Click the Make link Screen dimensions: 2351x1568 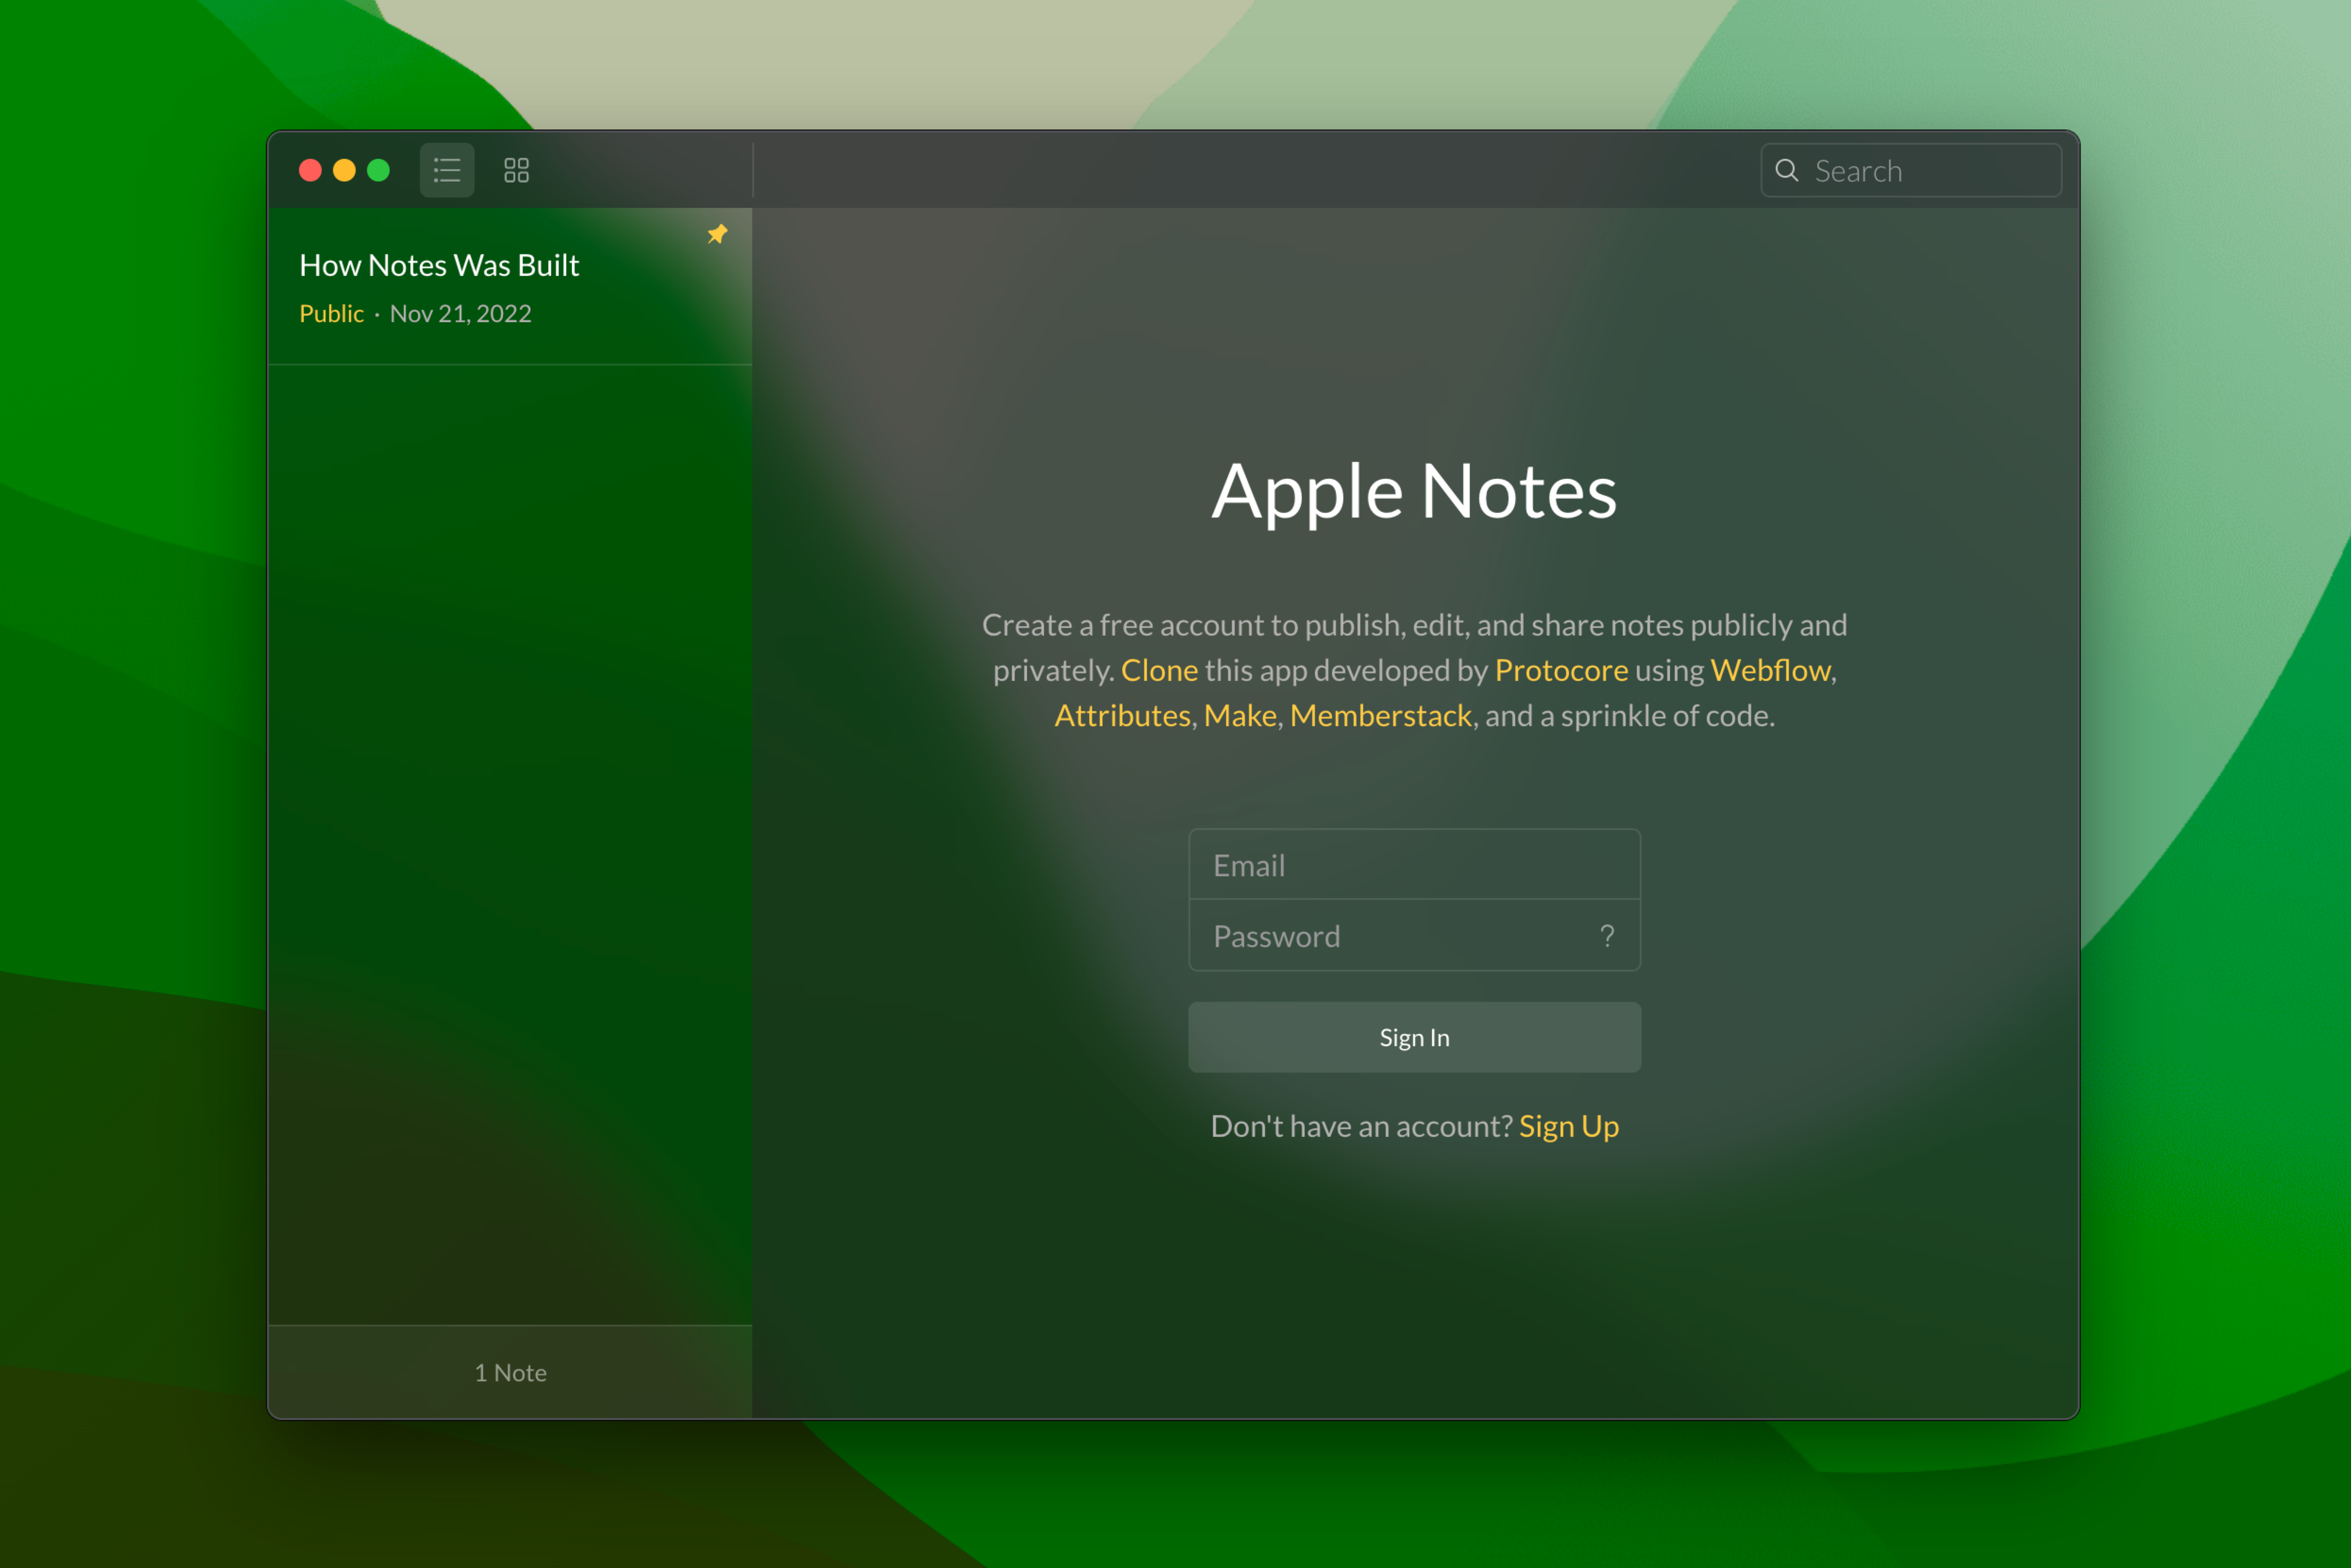tap(1240, 716)
